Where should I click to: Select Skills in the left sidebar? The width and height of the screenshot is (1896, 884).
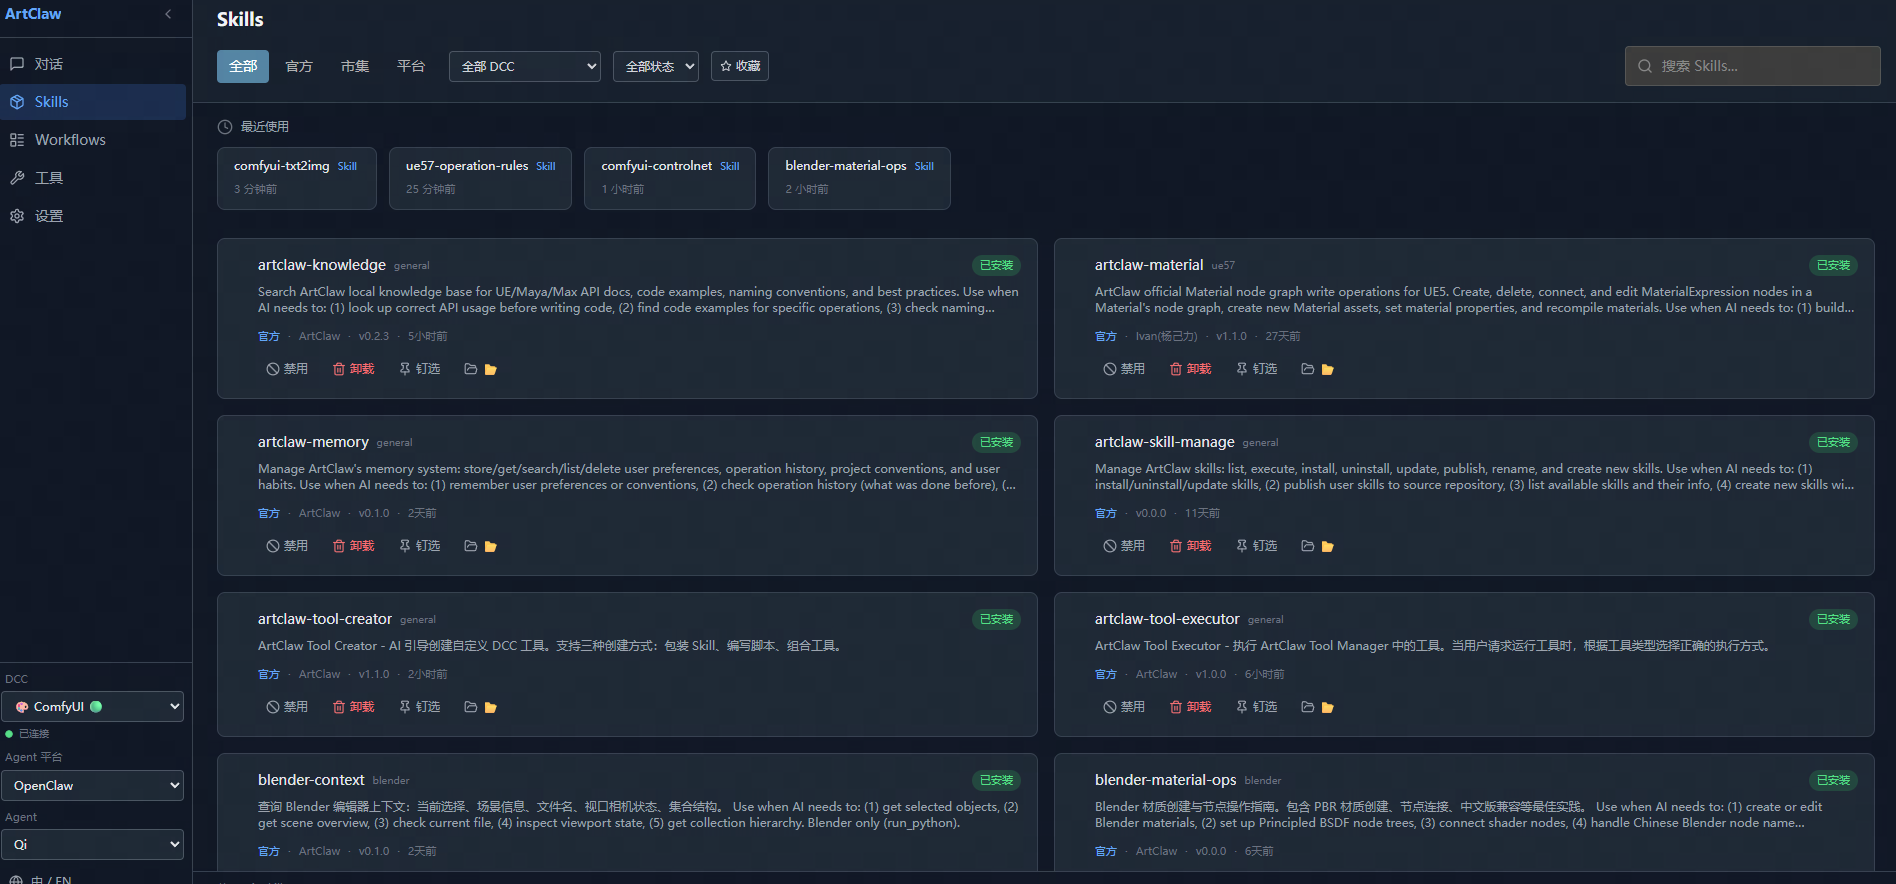coord(93,102)
